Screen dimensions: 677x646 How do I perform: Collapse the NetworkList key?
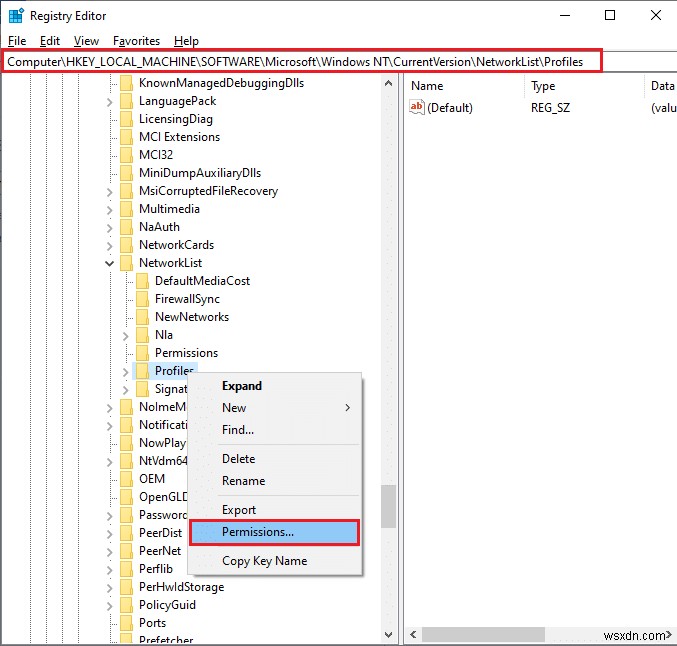coord(110,263)
